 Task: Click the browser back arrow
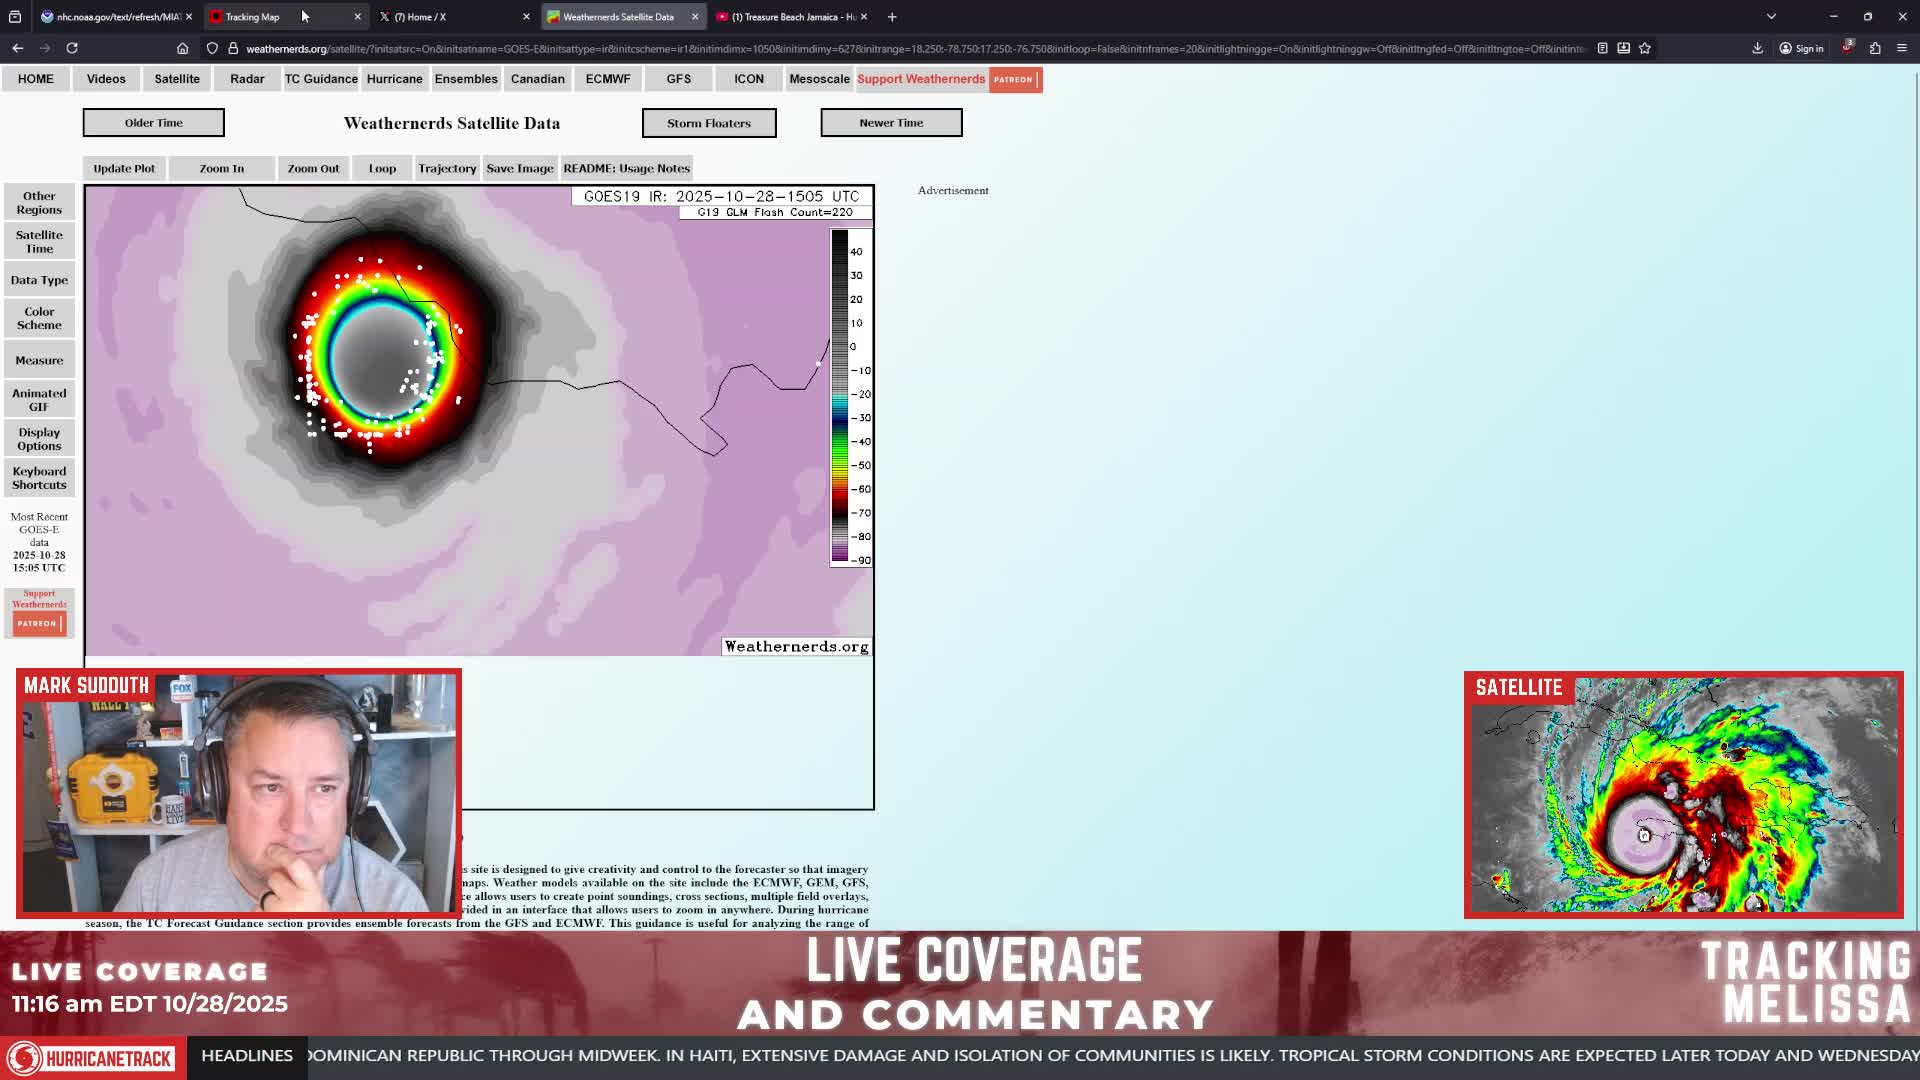coord(18,48)
